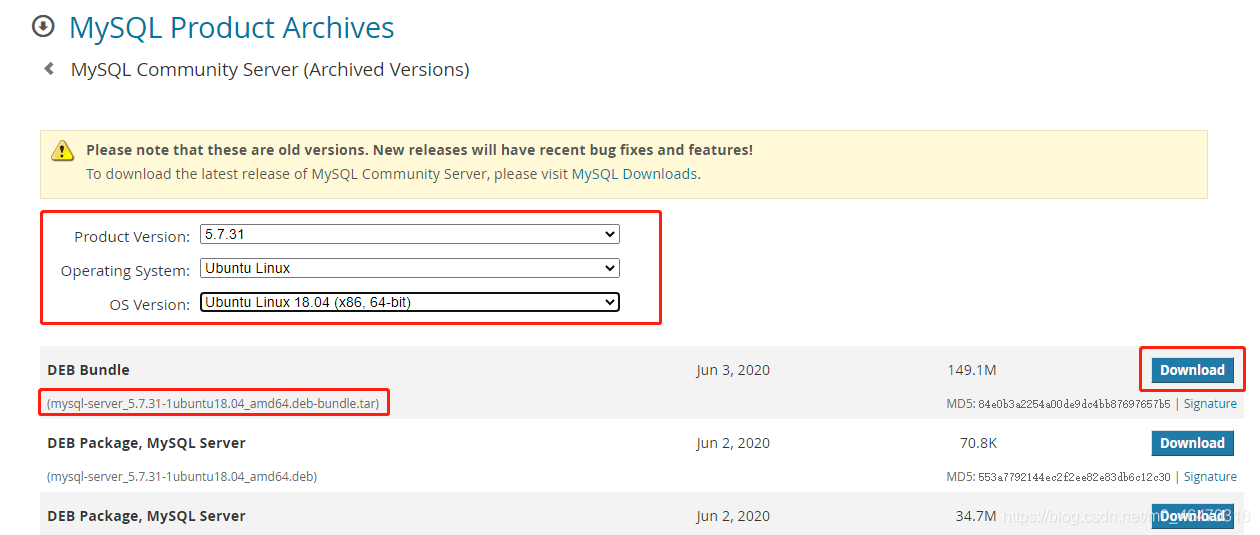Follow the MySQL Downloads link
Viewport: 1260px width, 535px height.
pos(634,174)
